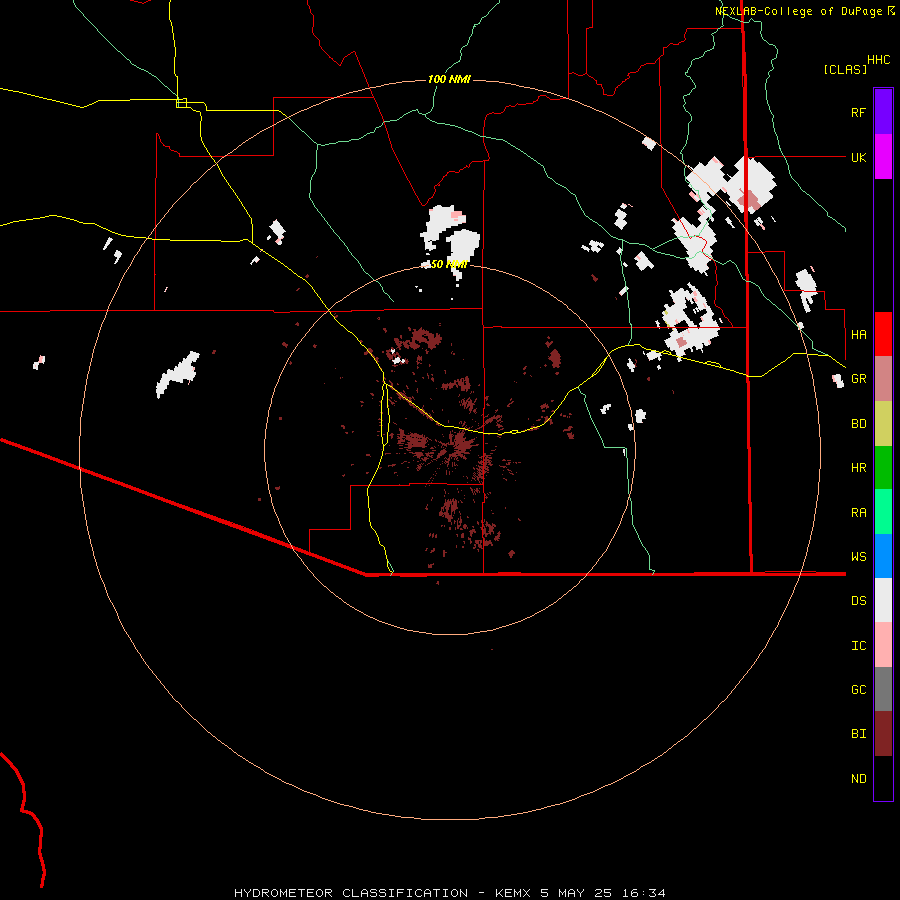Click the HR legend label
This screenshot has width=900, height=900.
(859, 468)
